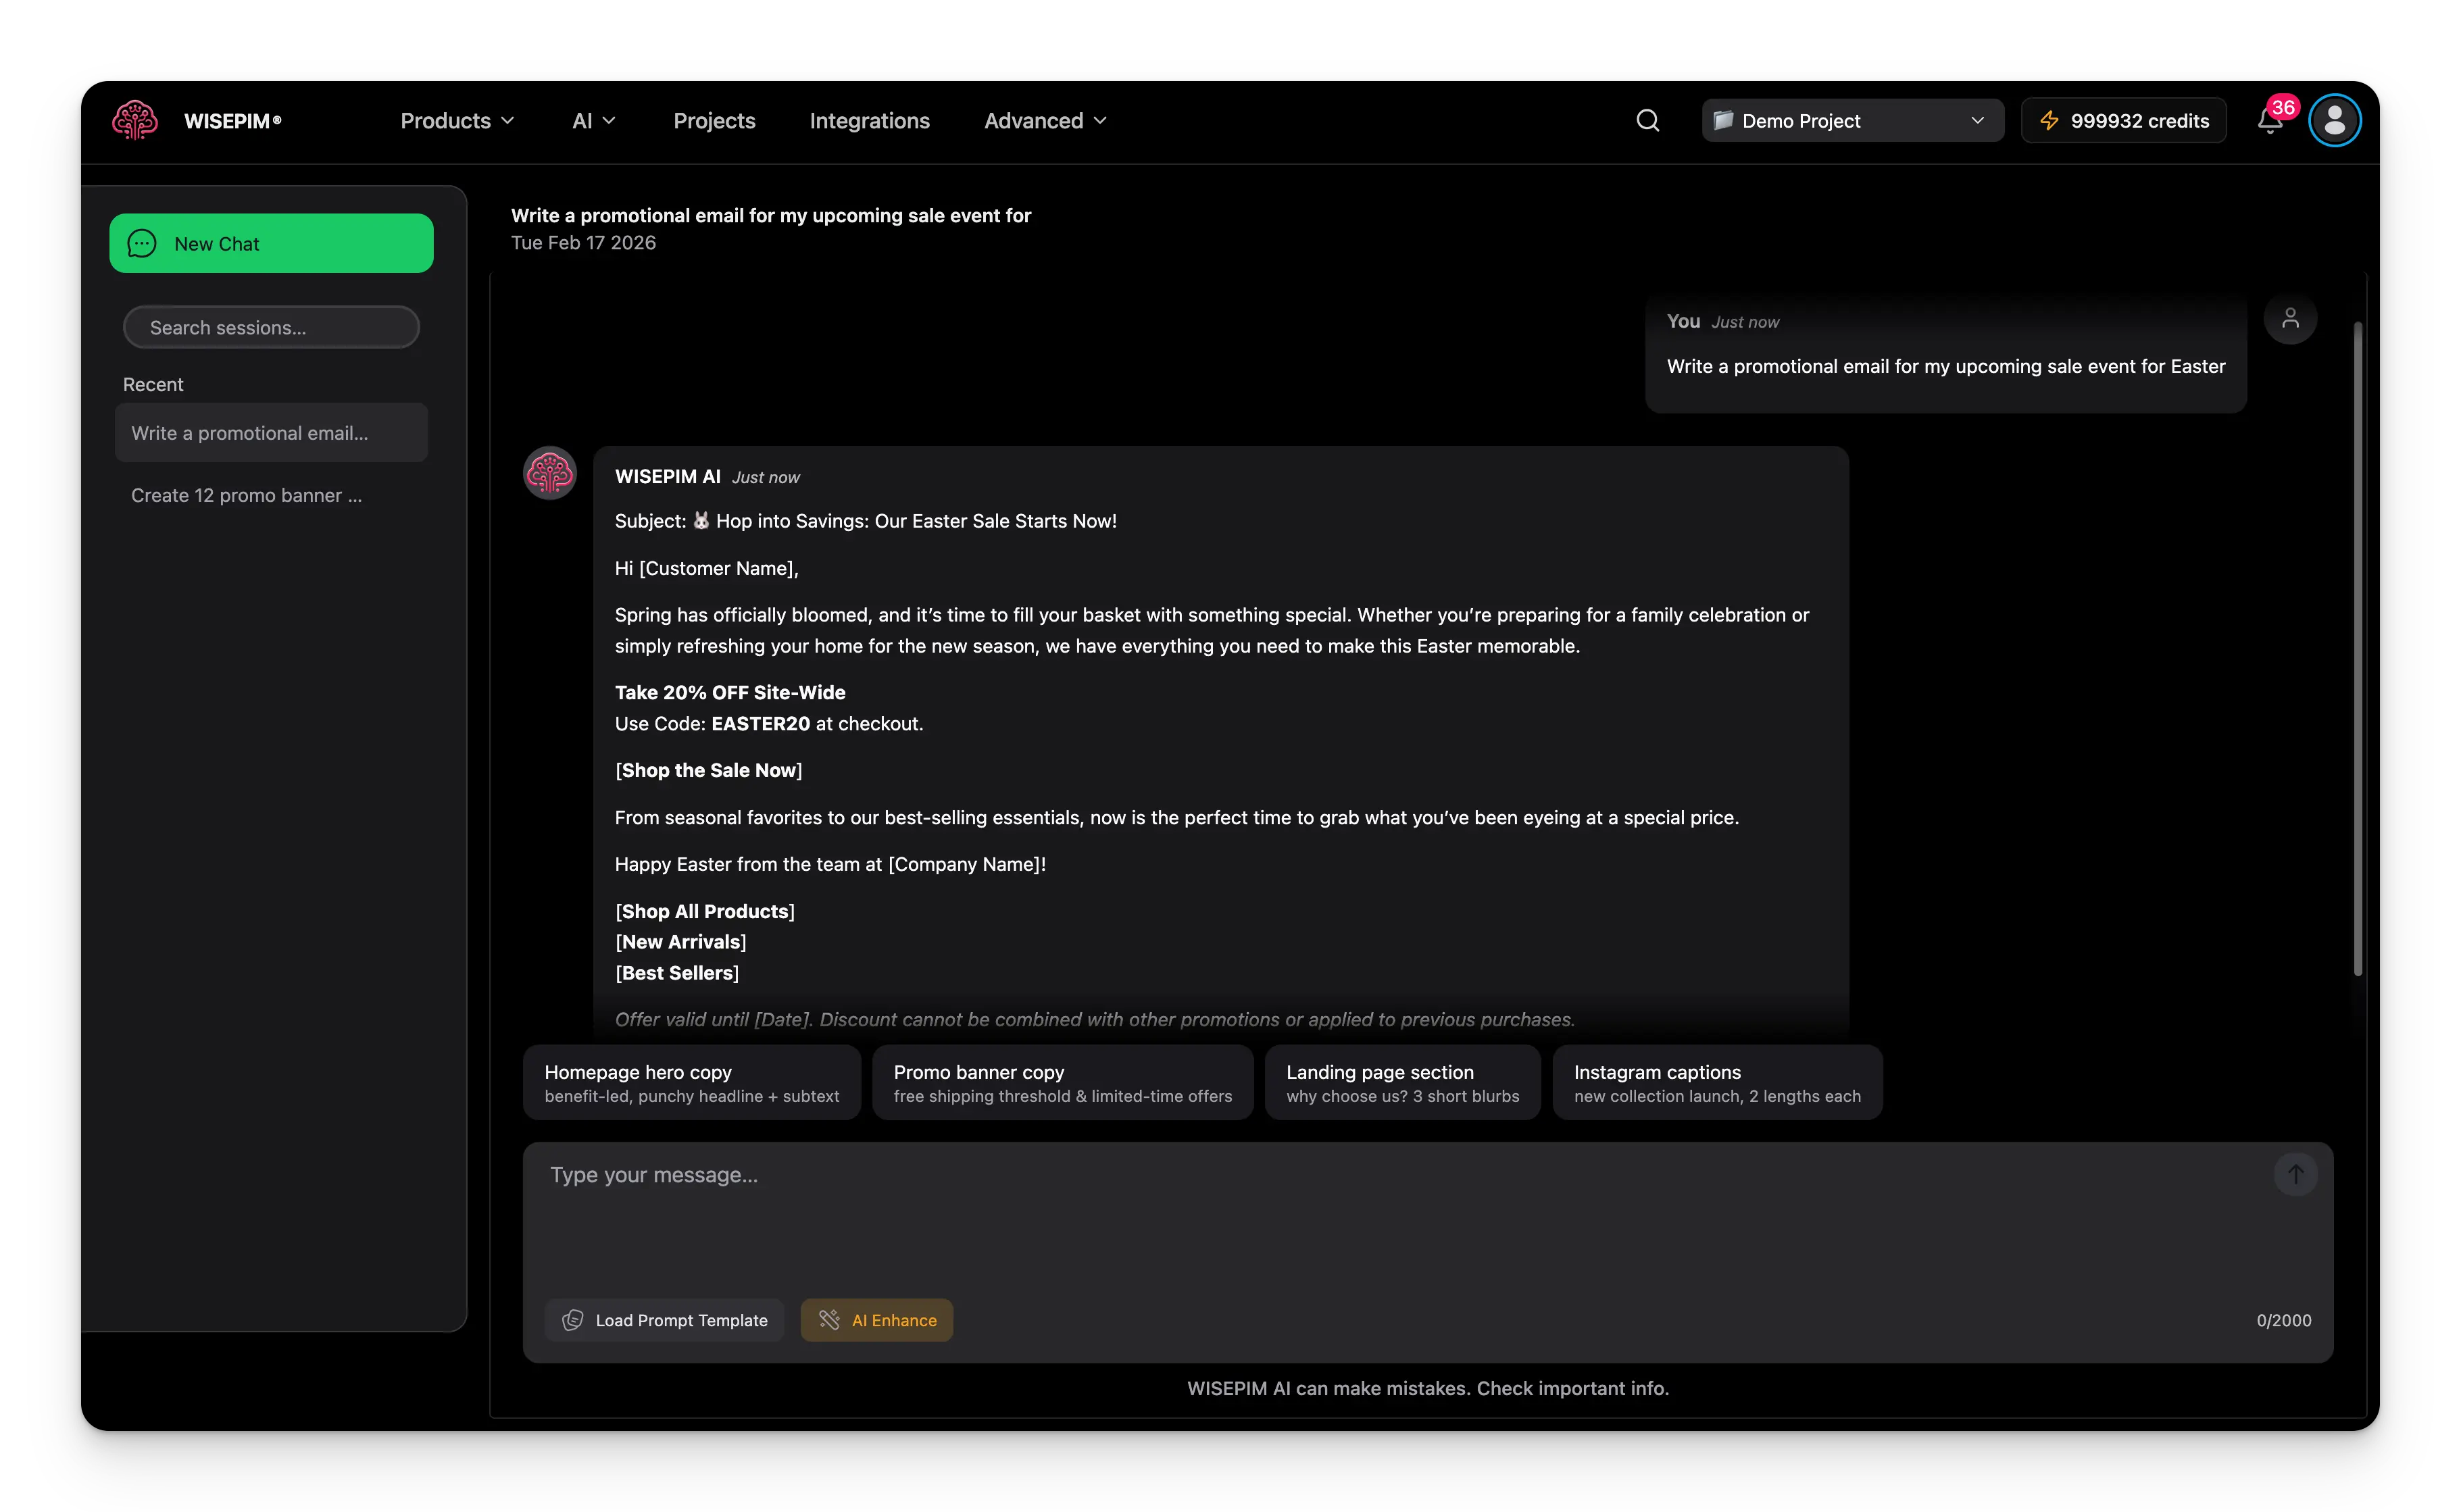Click the WISEPIM brain logo
The image size is (2461, 1512).
click(x=135, y=120)
